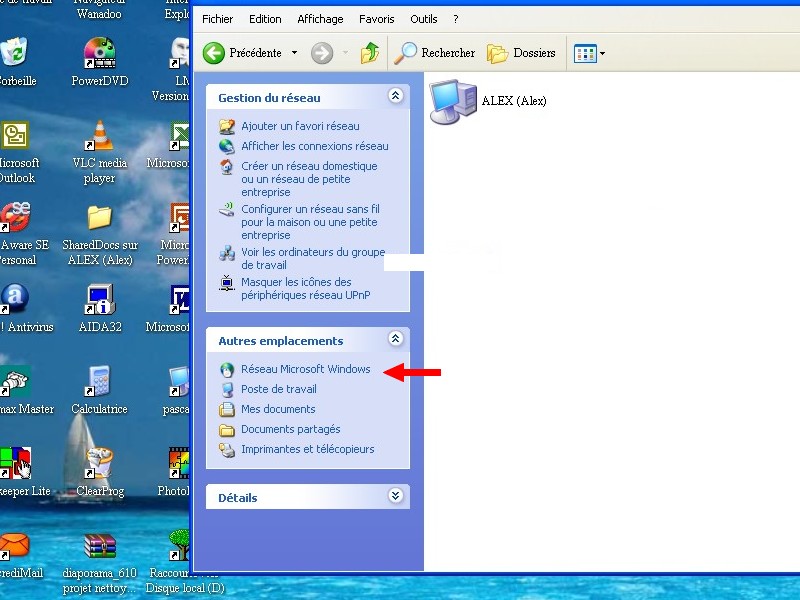
Task: Click the folder up-level icon
Action: pos(370,53)
